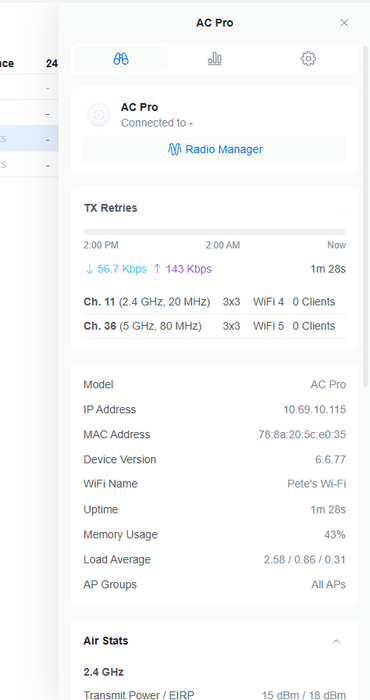
Task: Click WiFi name Pete's Wi-Fi
Action: pyautogui.click(x=316, y=484)
